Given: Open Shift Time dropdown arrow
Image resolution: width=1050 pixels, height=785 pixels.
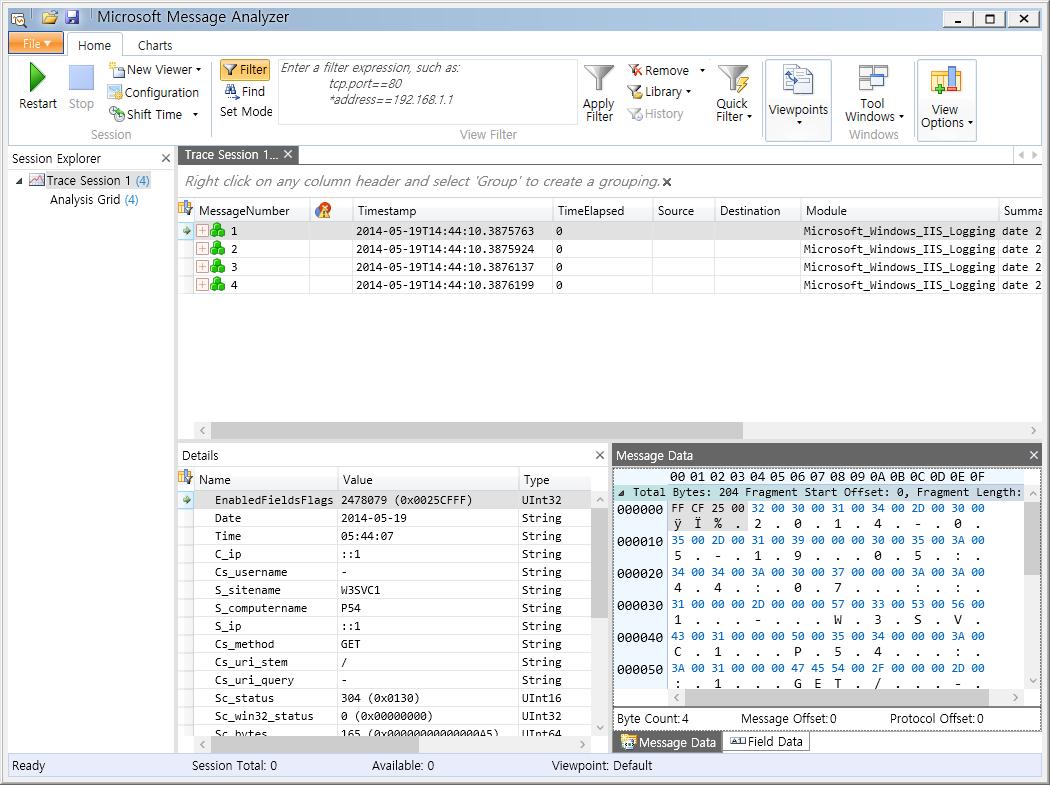Looking at the screenshot, I should [x=196, y=115].
